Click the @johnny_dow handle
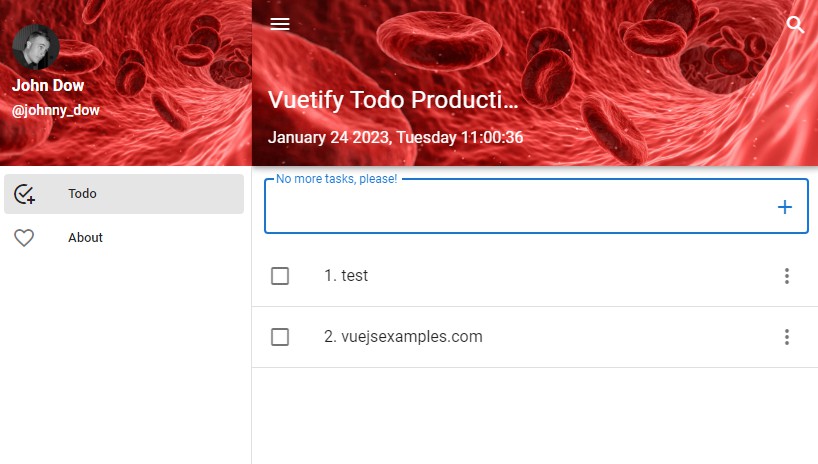818x464 pixels. (x=56, y=110)
